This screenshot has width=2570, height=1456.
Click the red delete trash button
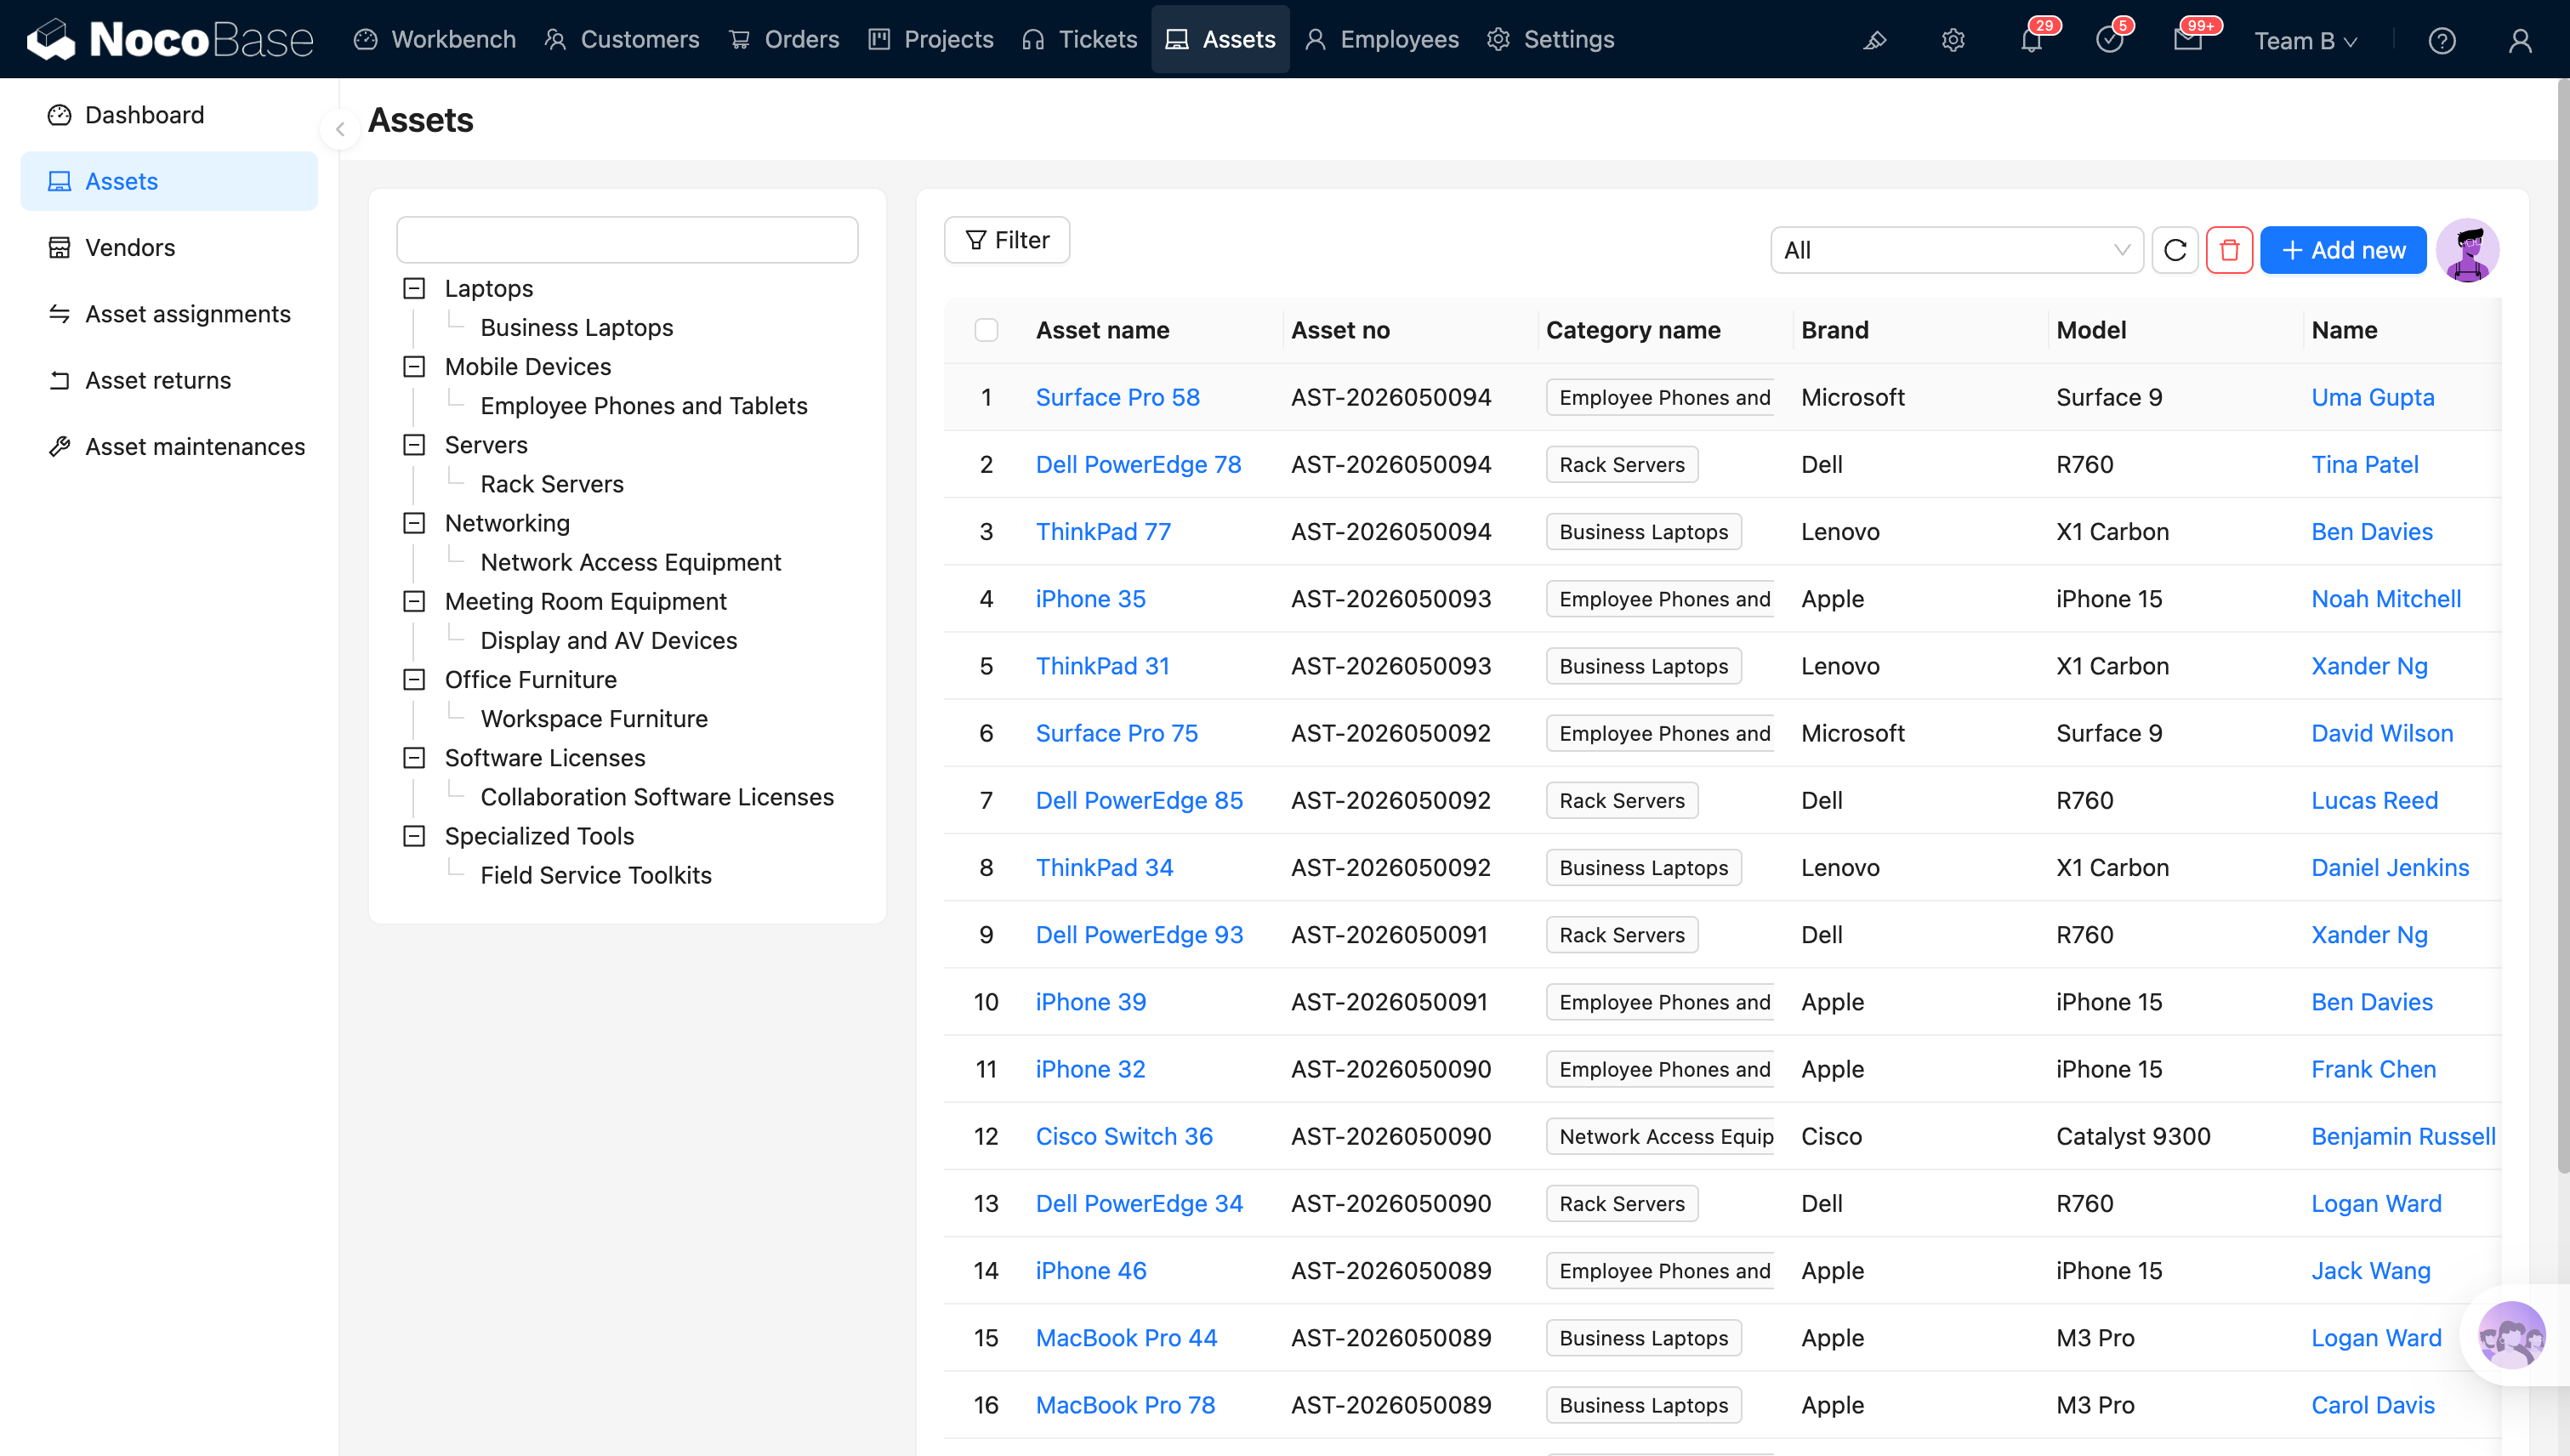(2229, 250)
